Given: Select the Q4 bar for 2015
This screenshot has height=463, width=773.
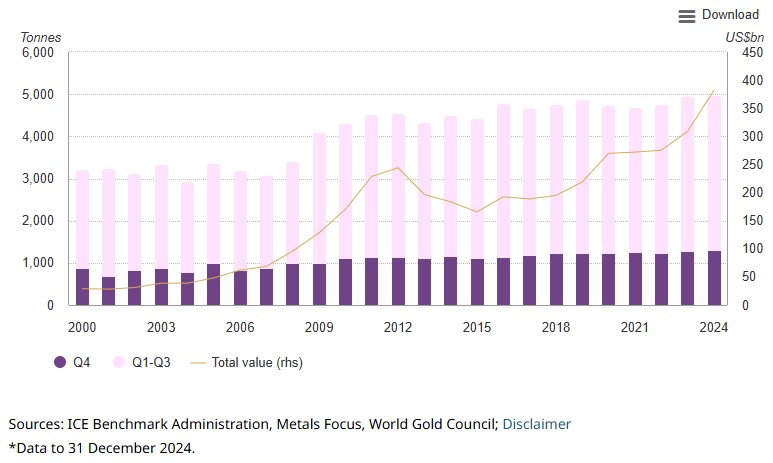Looking at the screenshot, I should [x=477, y=282].
